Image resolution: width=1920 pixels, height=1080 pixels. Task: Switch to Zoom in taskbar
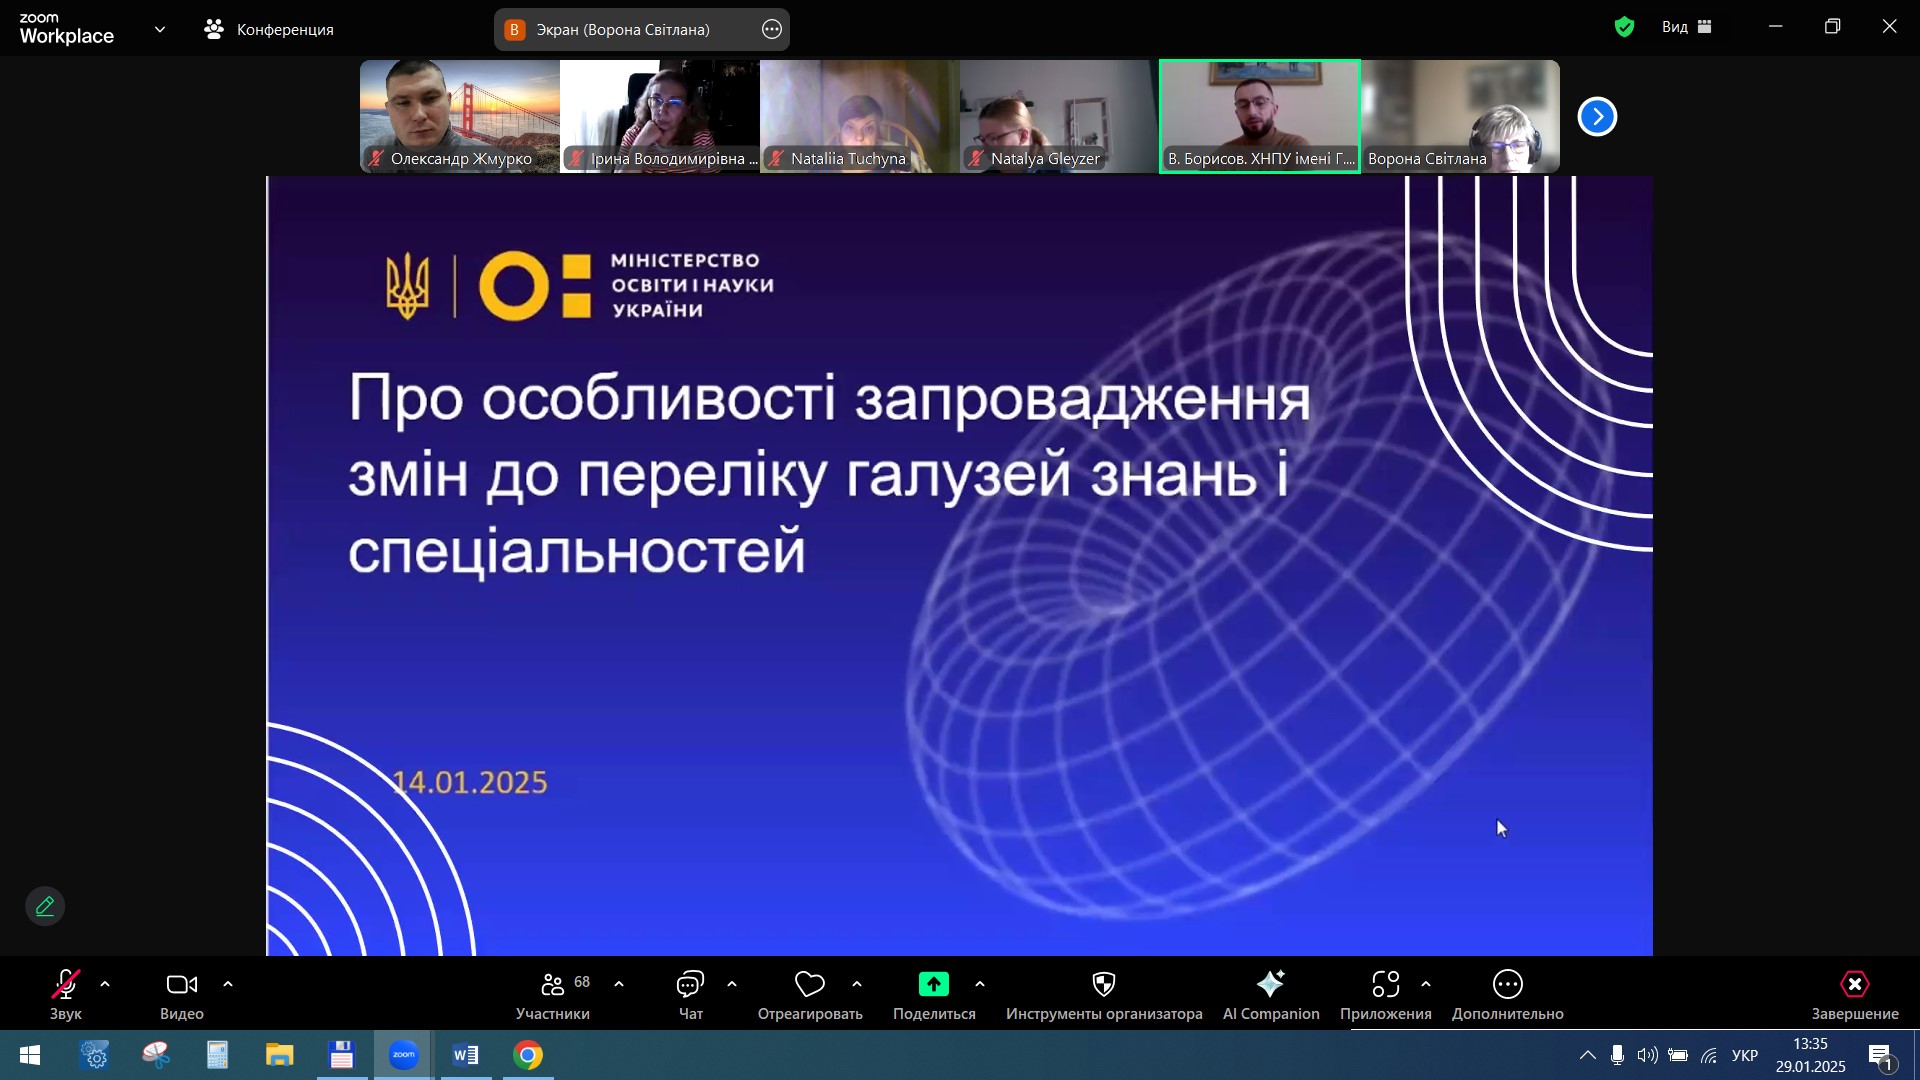[x=404, y=1056]
